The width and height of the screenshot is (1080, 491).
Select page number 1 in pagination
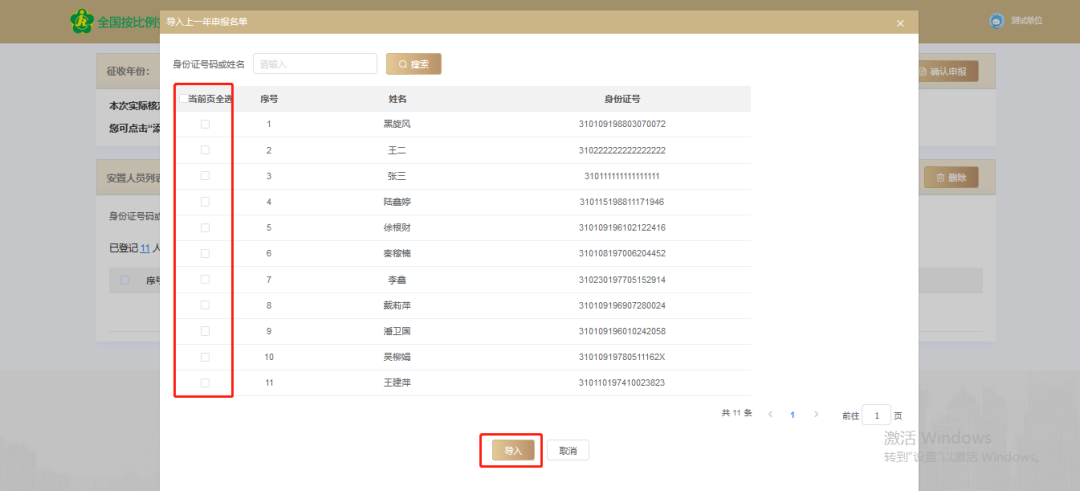(x=793, y=414)
